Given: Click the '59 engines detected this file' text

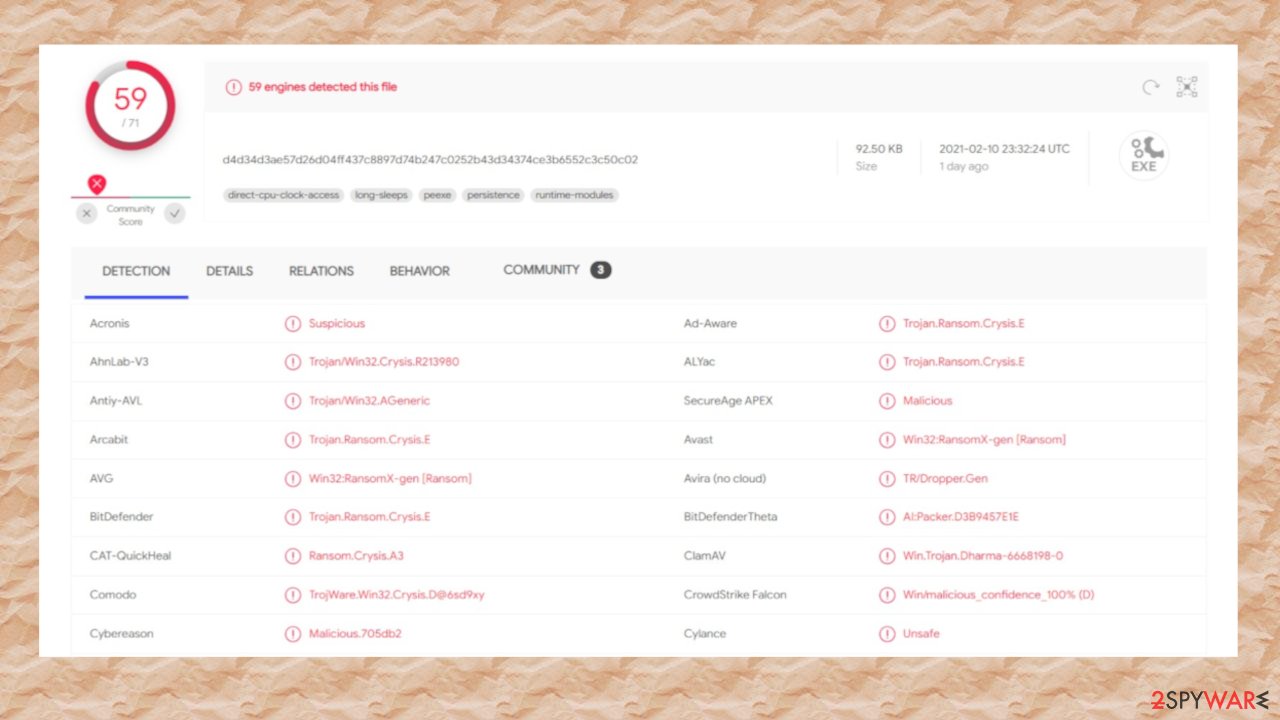Looking at the screenshot, I should coord(322,87).
